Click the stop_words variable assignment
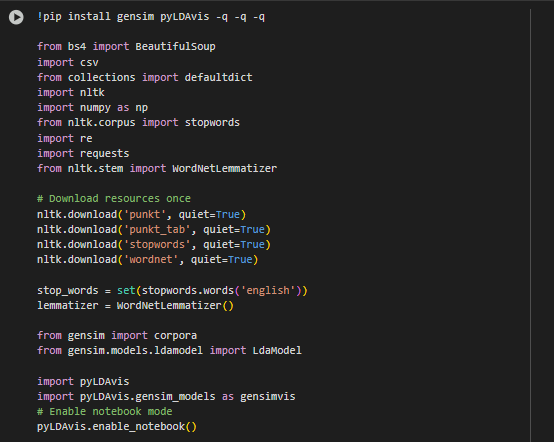The width and height of the screenshot is (554, 442). [172, 290]
